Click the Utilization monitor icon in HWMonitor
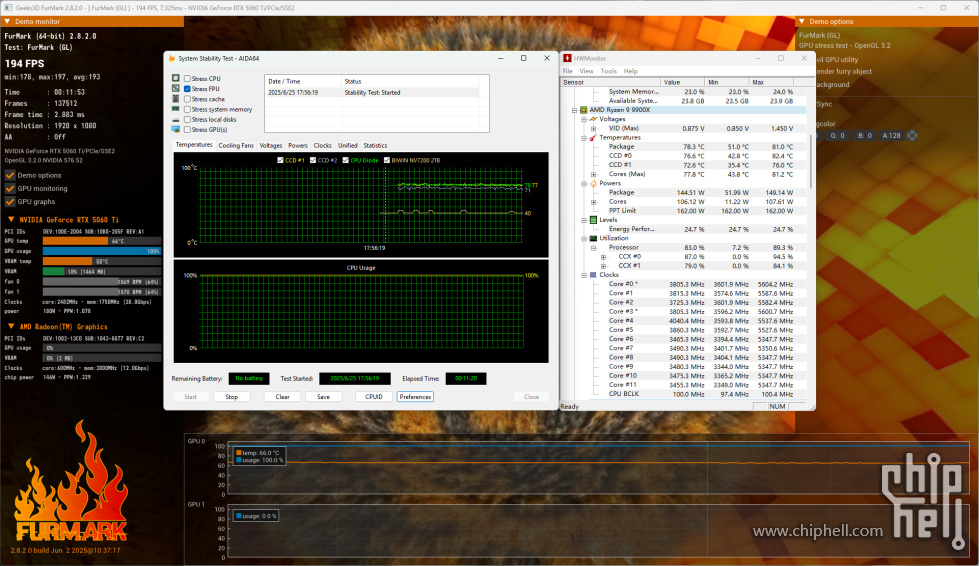The image size is (979, 566). [593, 238]
